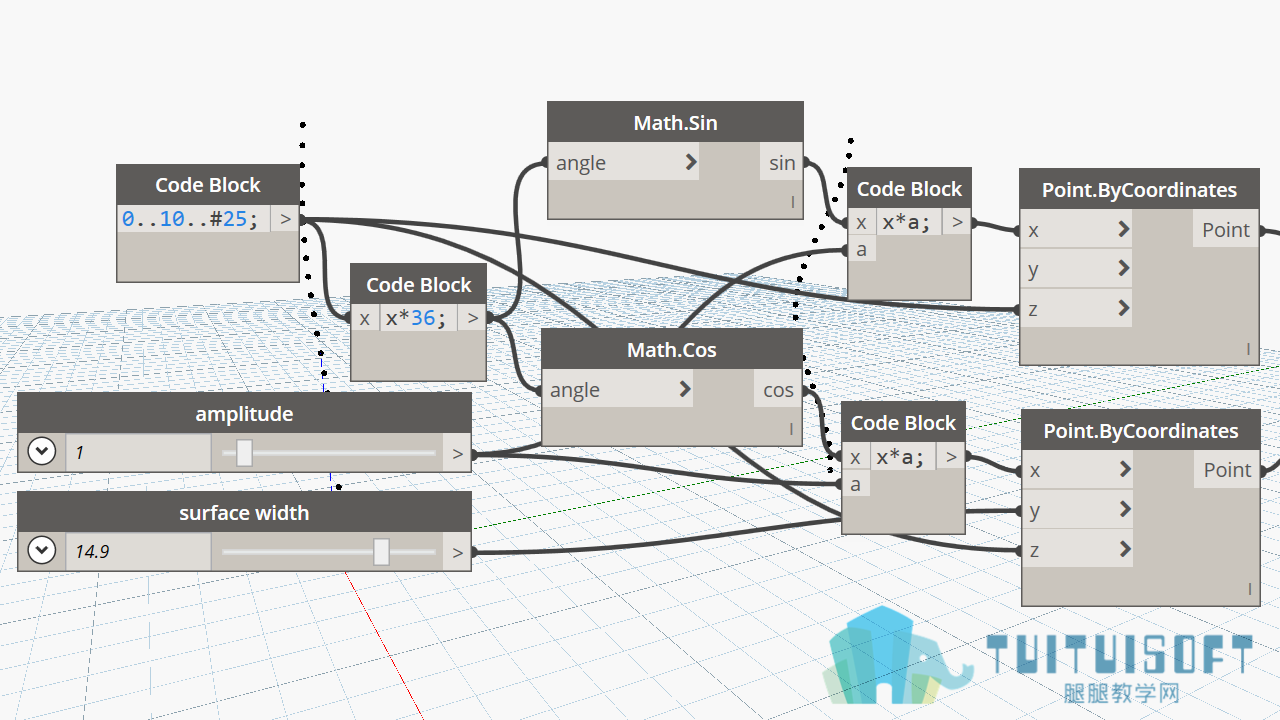
Task: Click x port of lower Point.ByCoordinates node
Action: coord(1078,470)
